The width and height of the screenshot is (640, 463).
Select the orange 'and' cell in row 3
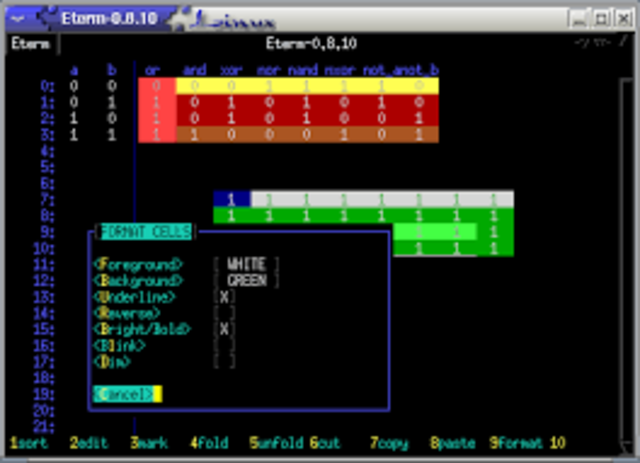click(x=194, y=135)
